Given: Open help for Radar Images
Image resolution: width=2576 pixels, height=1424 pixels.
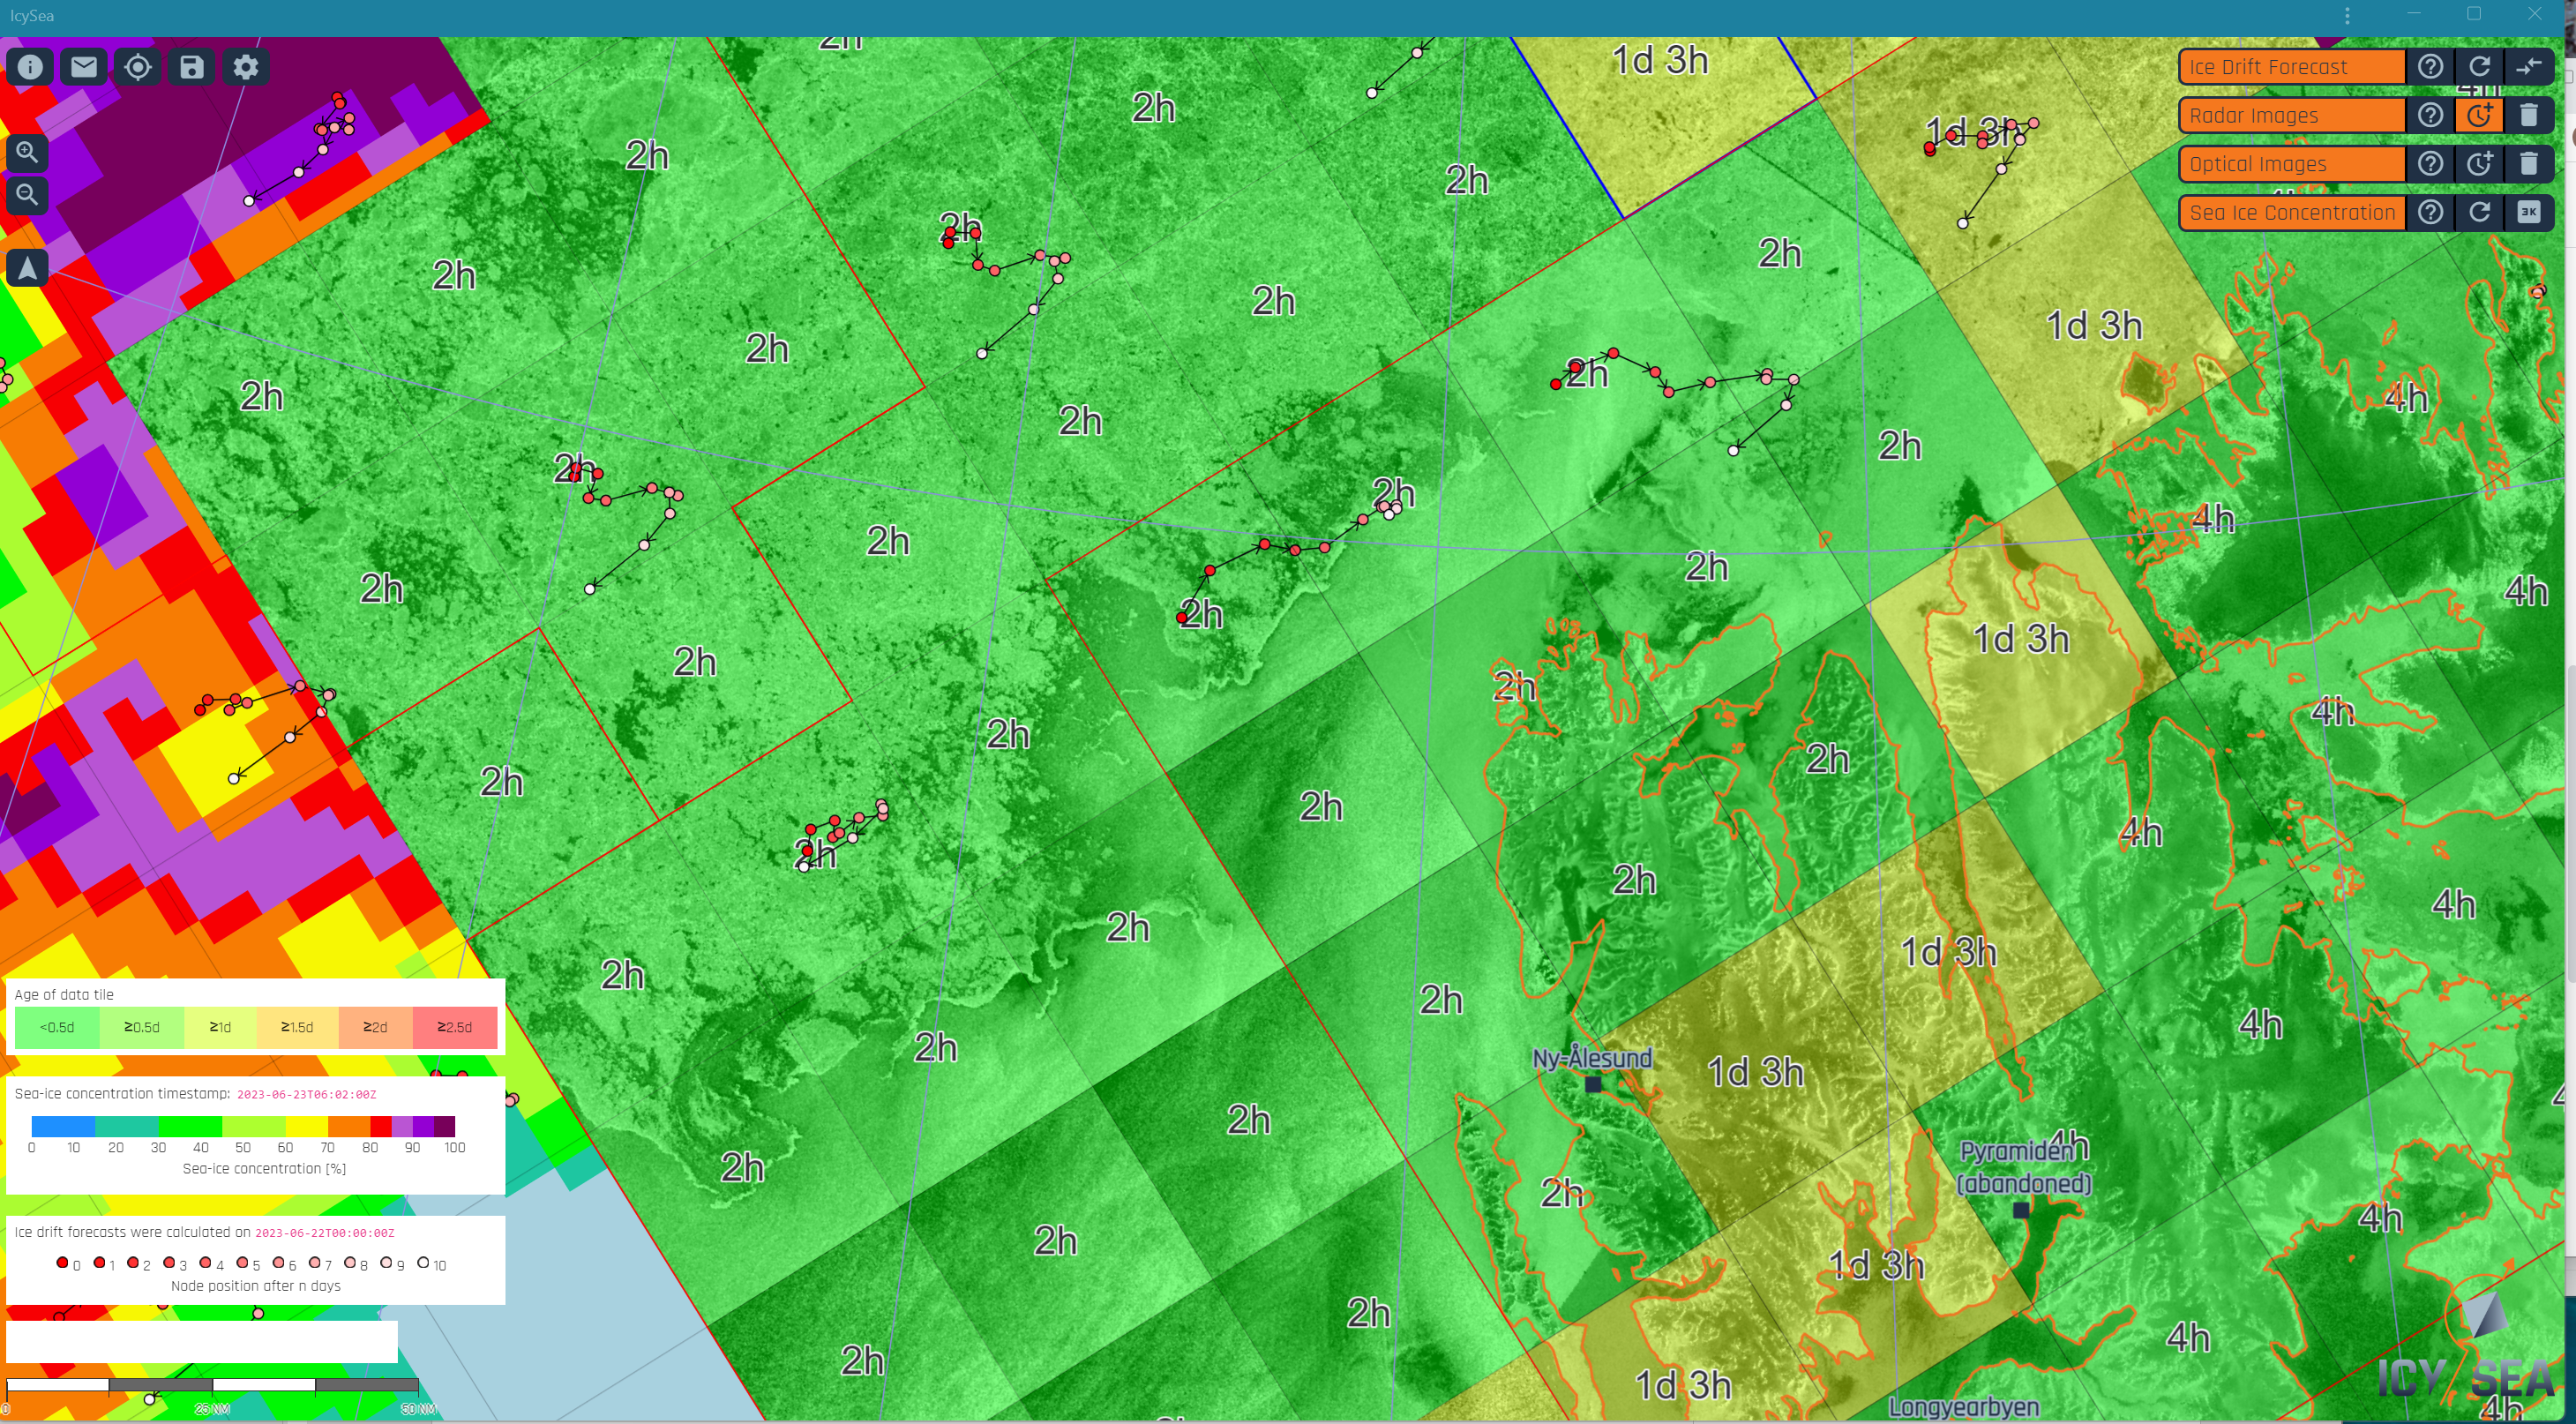Looking at the screenshot, I should pyautogui.click(x=2430, y=115).
